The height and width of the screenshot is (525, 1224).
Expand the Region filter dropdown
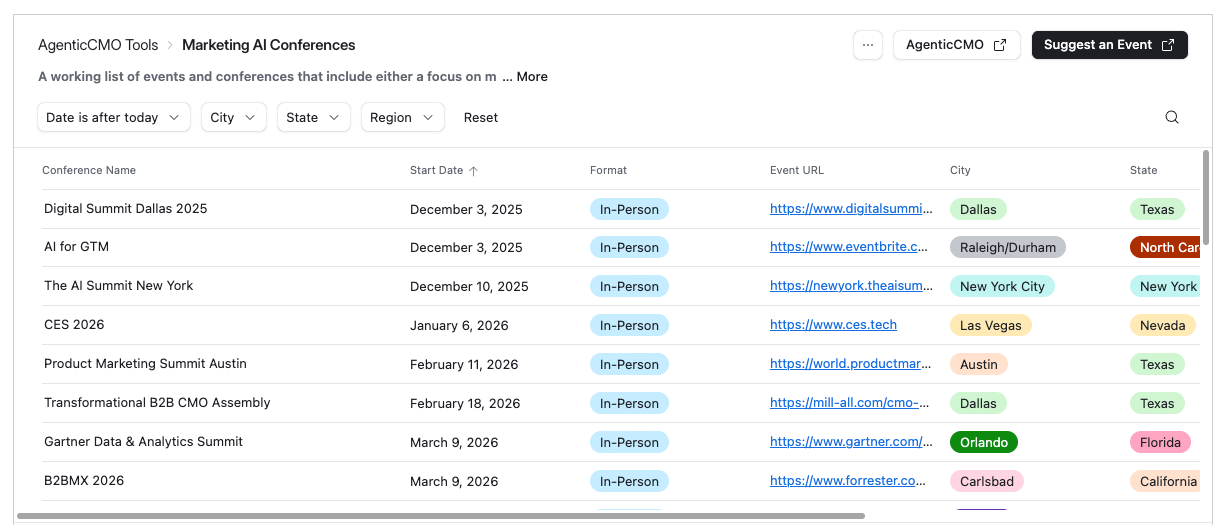(402, 117)
